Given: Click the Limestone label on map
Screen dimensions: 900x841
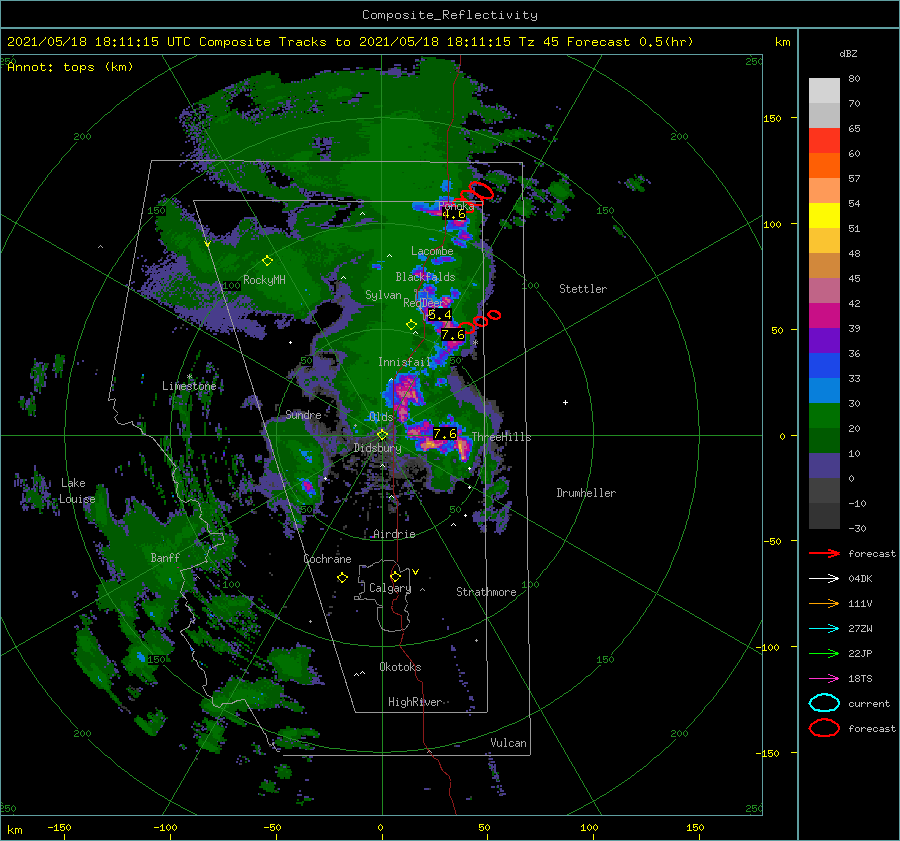Looking at the screenshot, I should click(x=189, y=386).
